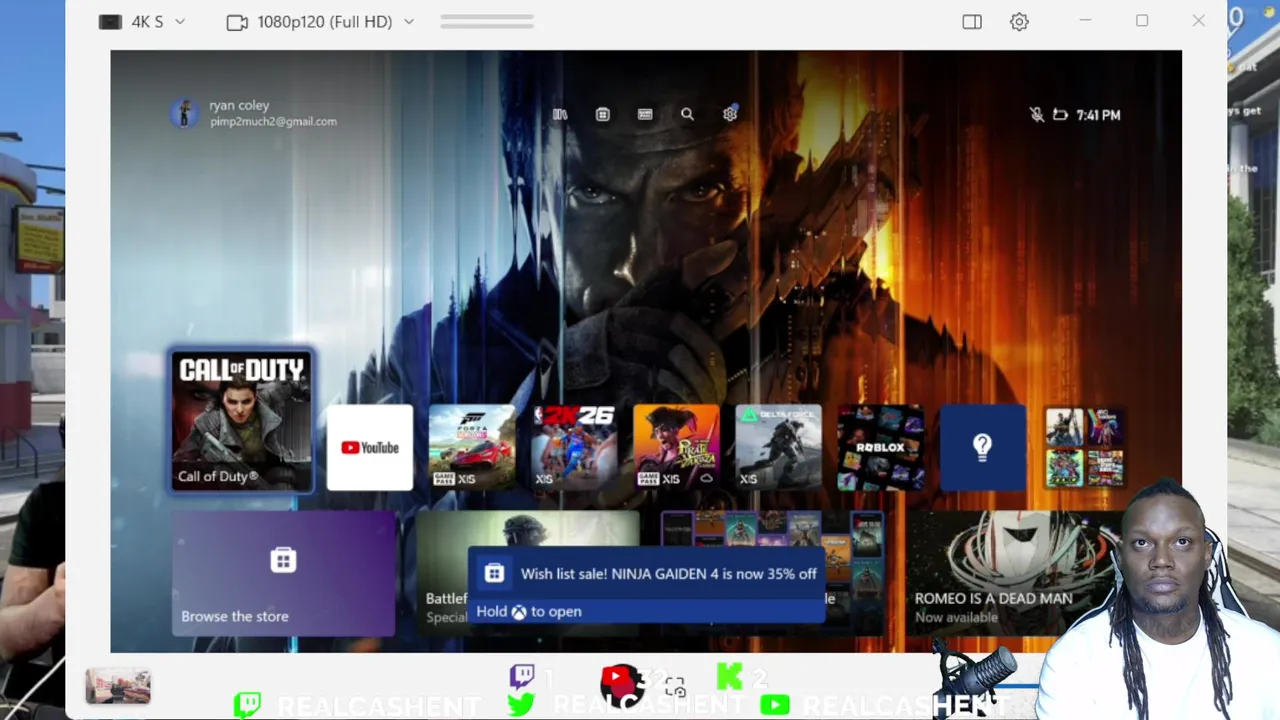Select Browse the store card

coord(284,573)
